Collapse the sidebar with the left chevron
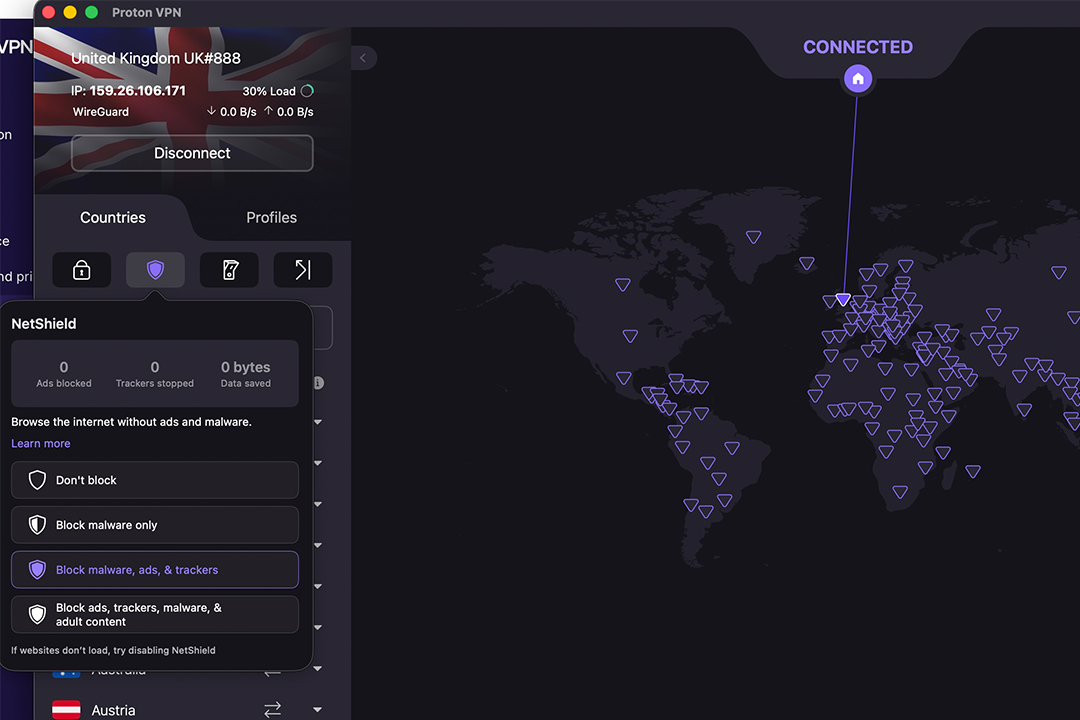1080x720 pixels. click(363, 58)
